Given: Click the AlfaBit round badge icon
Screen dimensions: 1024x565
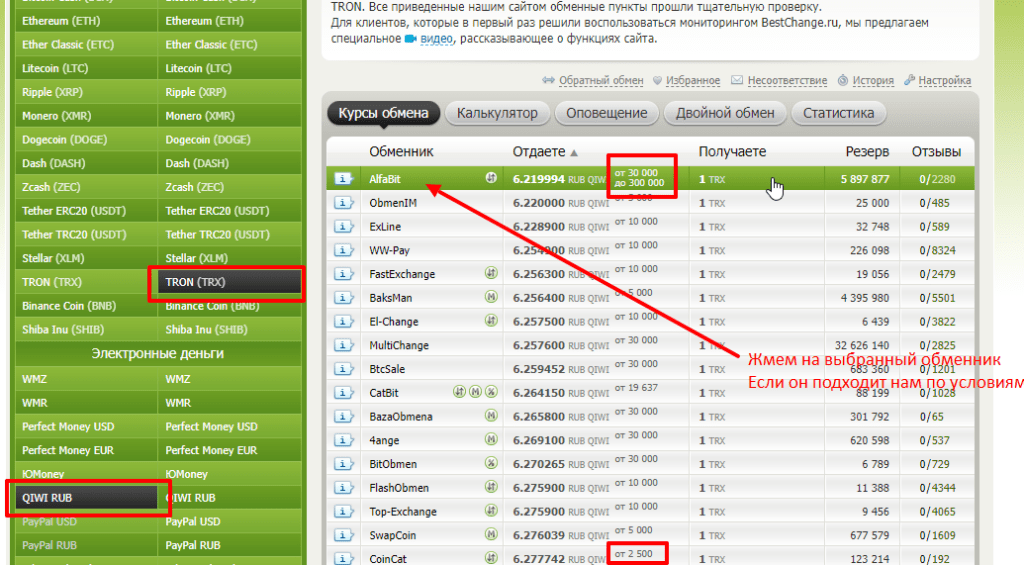Looking at the screenshot, I should (x=491, y=178).
